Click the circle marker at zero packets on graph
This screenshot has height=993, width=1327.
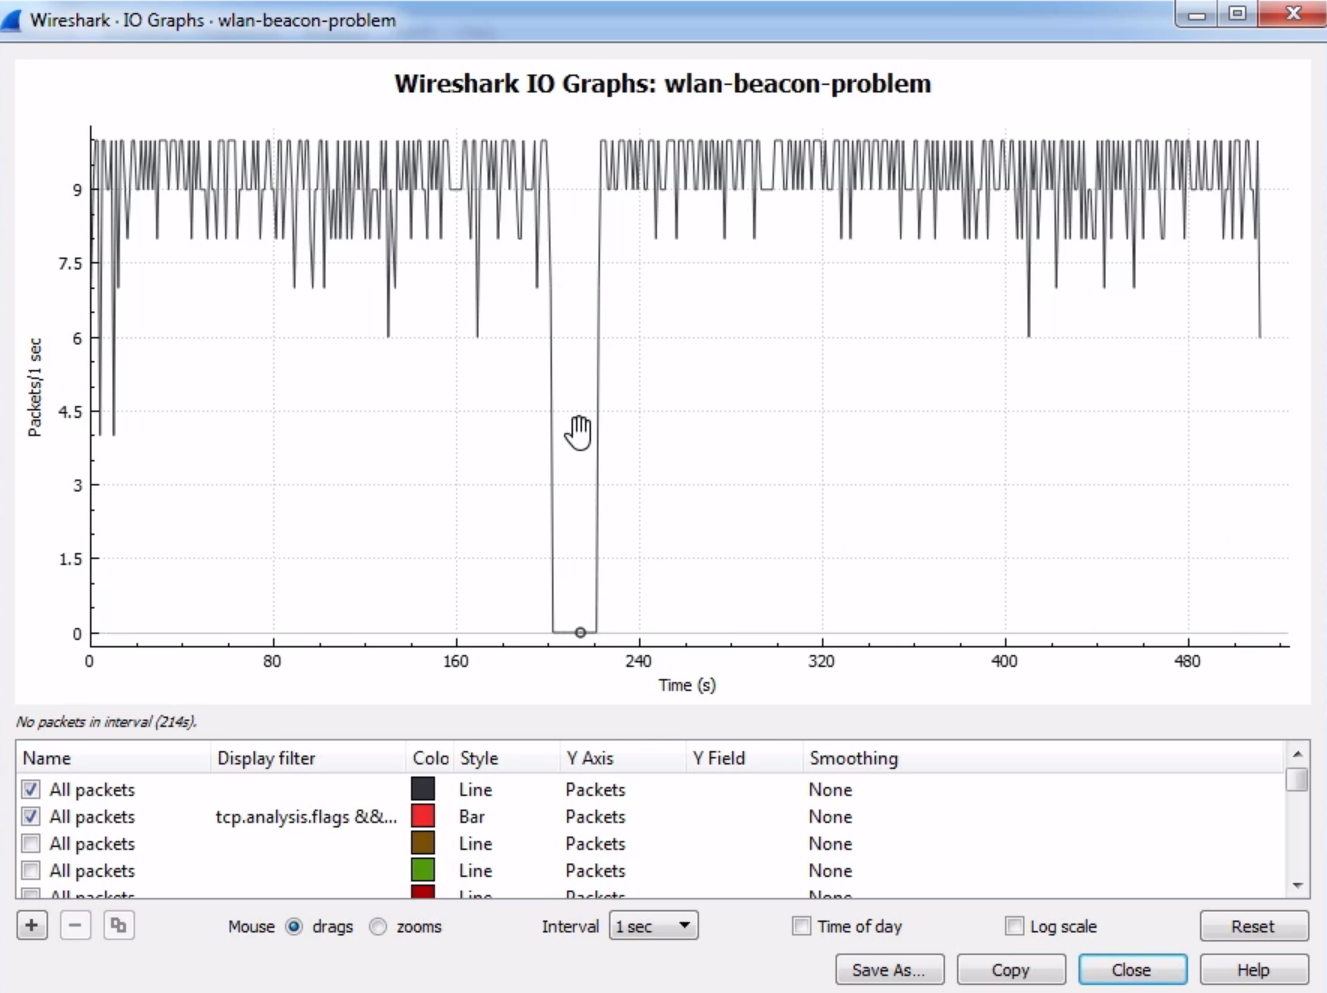pyautogui.click(x=580, y=632)
